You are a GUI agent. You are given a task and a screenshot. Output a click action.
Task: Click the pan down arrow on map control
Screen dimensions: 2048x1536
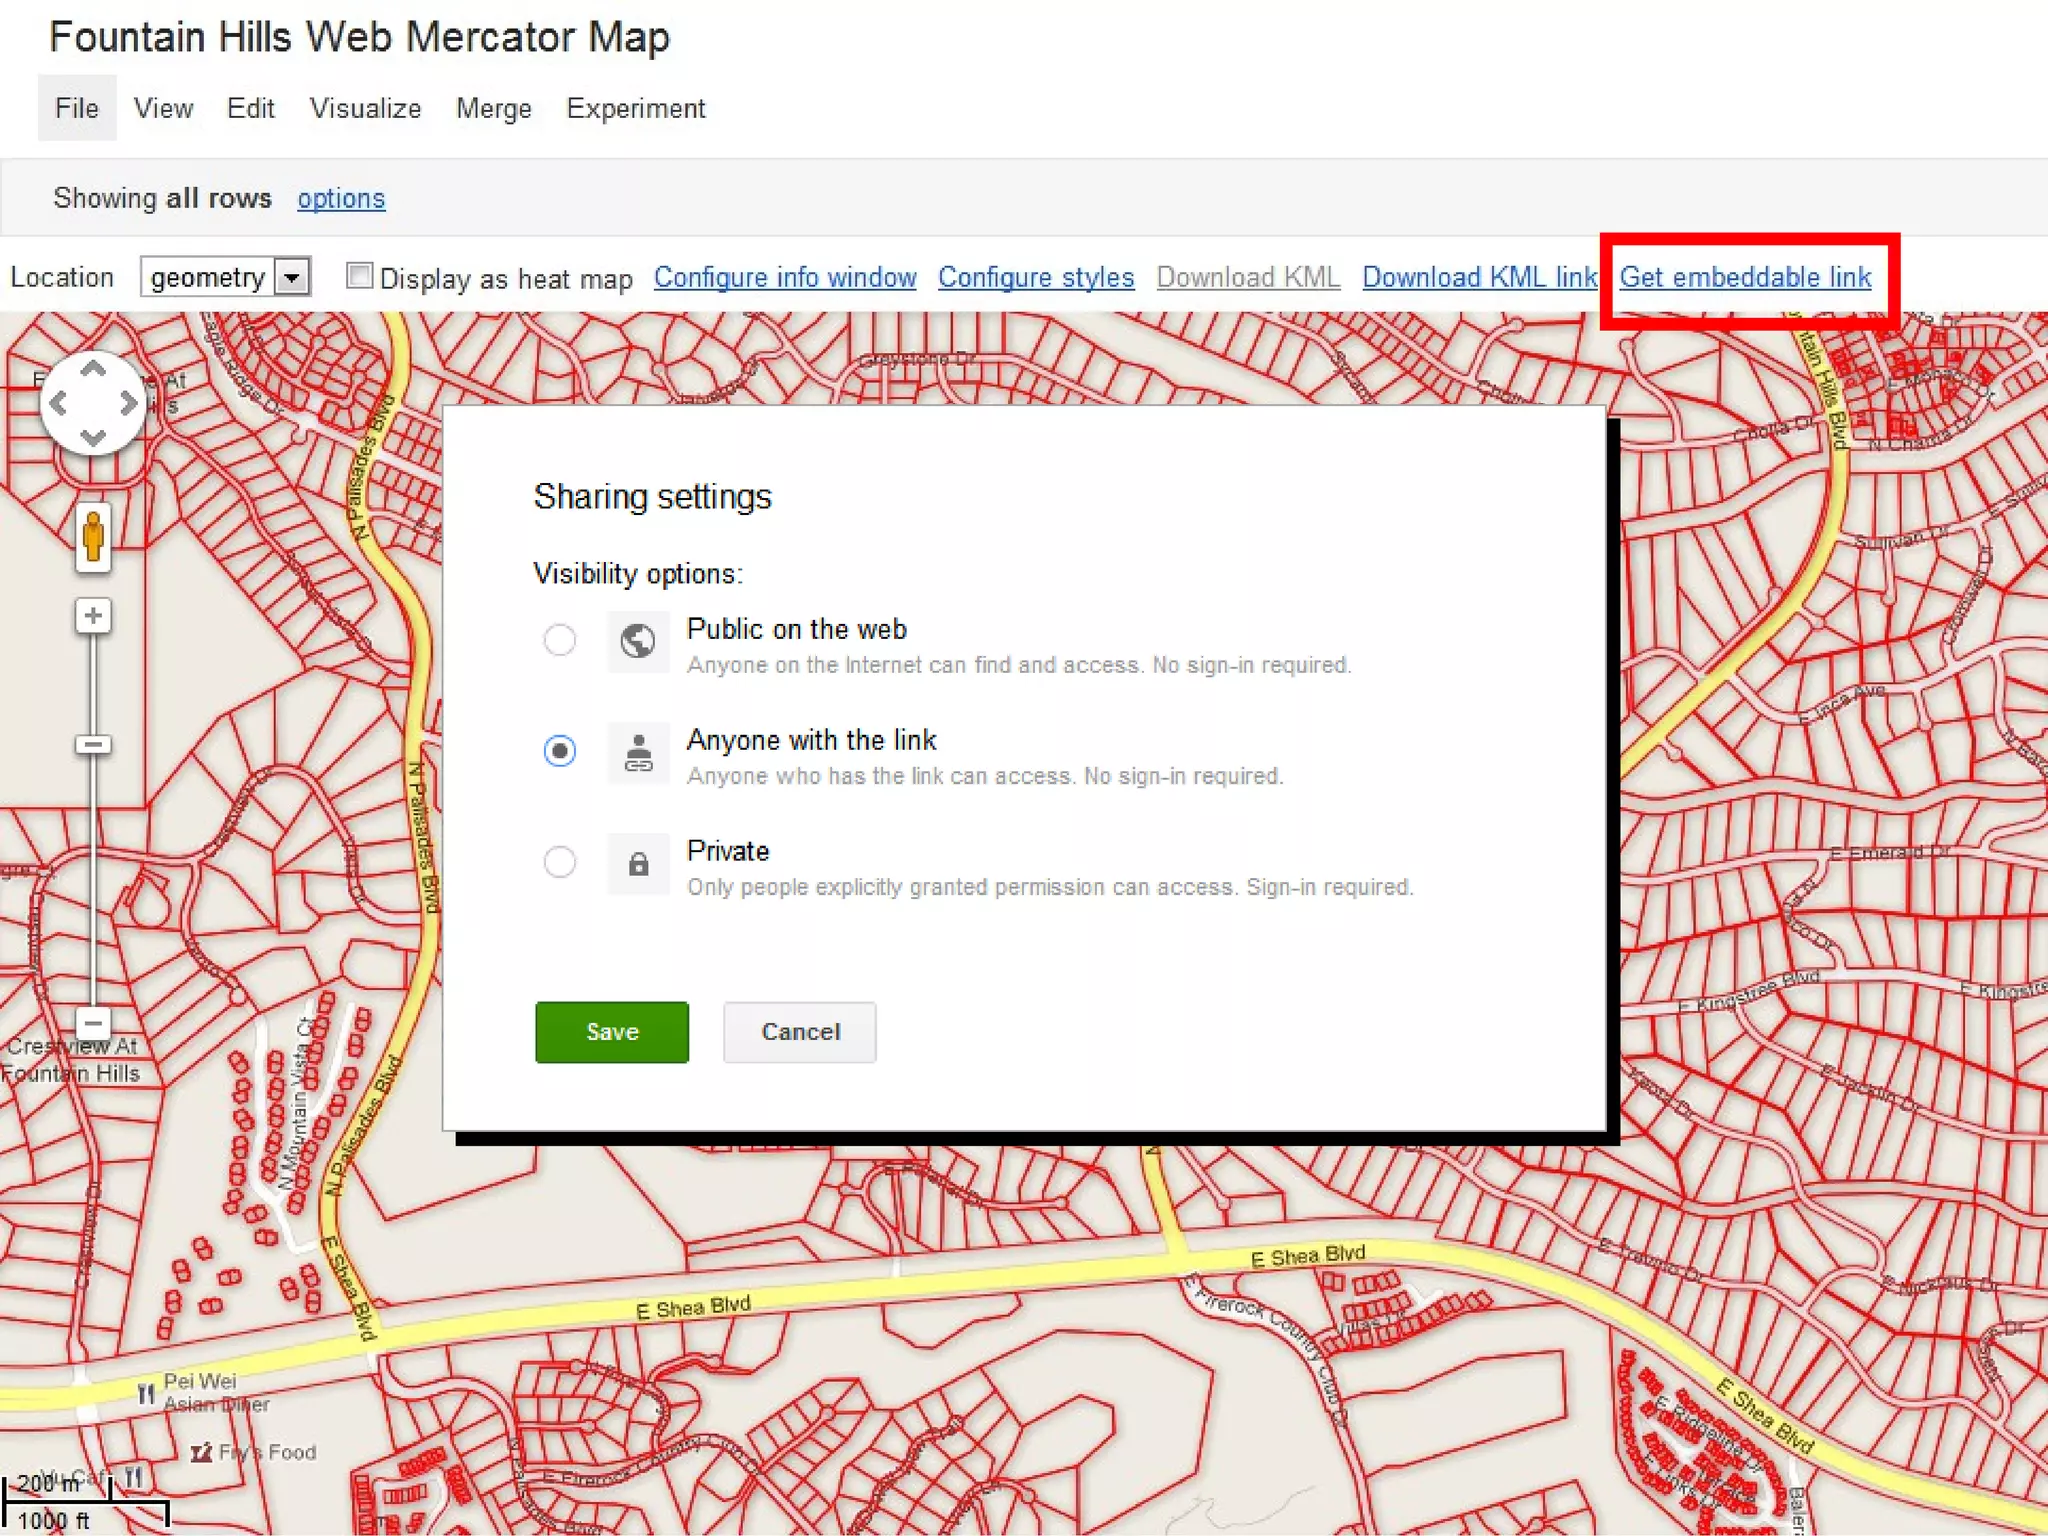pos(93,437)
